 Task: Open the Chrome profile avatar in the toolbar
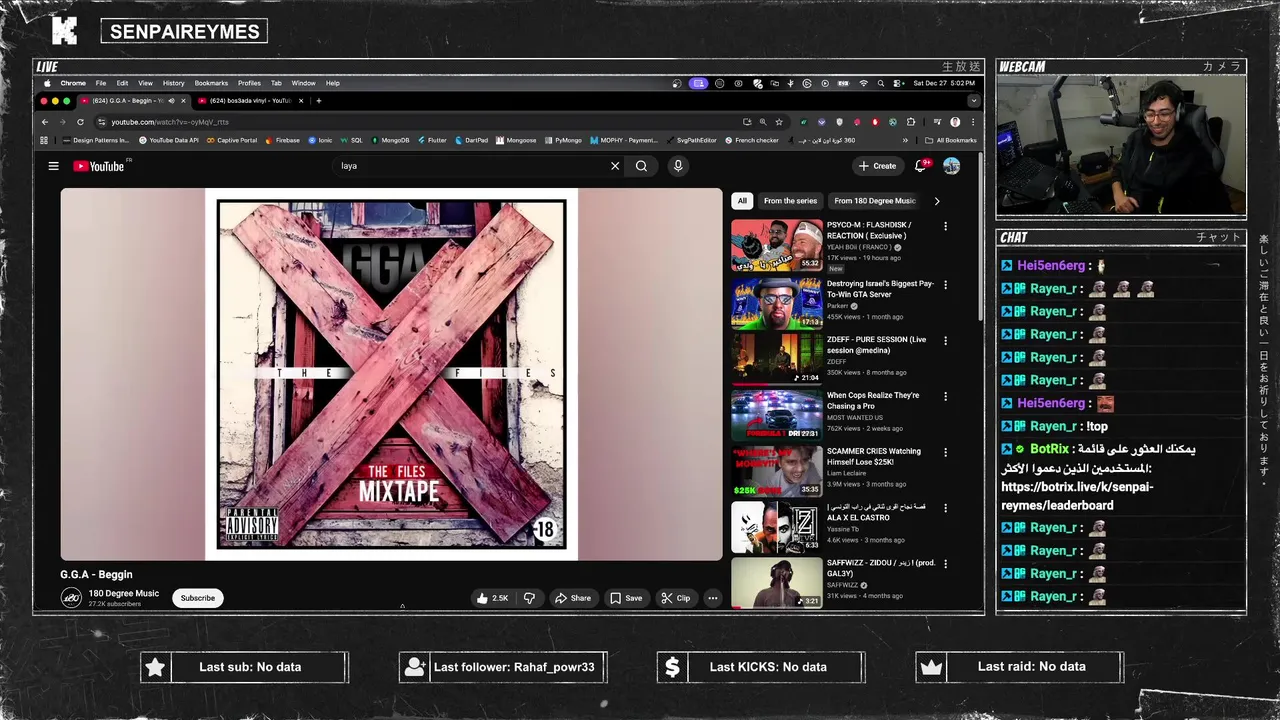coord(955,122)
